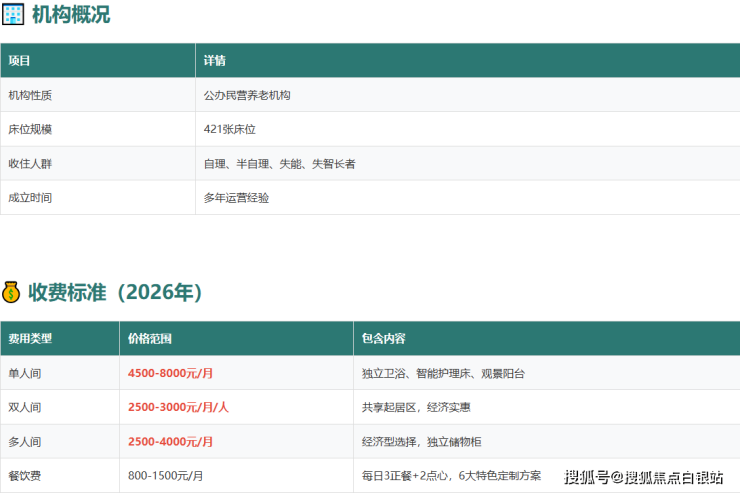The height and width of the screenshot is (493, 740).
Task: Select the 800-1500元/月 dining fee cell
Action: pos(166,476)
